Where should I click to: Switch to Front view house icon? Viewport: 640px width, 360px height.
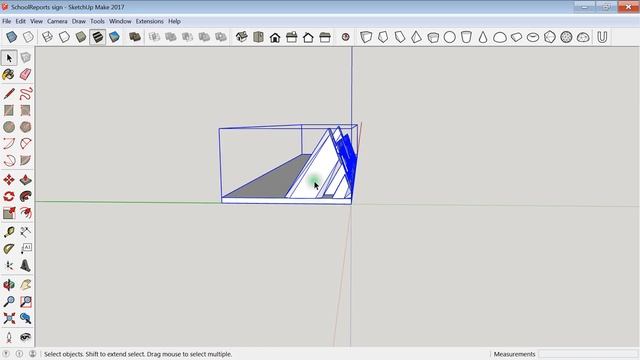(x=275, y=38)
